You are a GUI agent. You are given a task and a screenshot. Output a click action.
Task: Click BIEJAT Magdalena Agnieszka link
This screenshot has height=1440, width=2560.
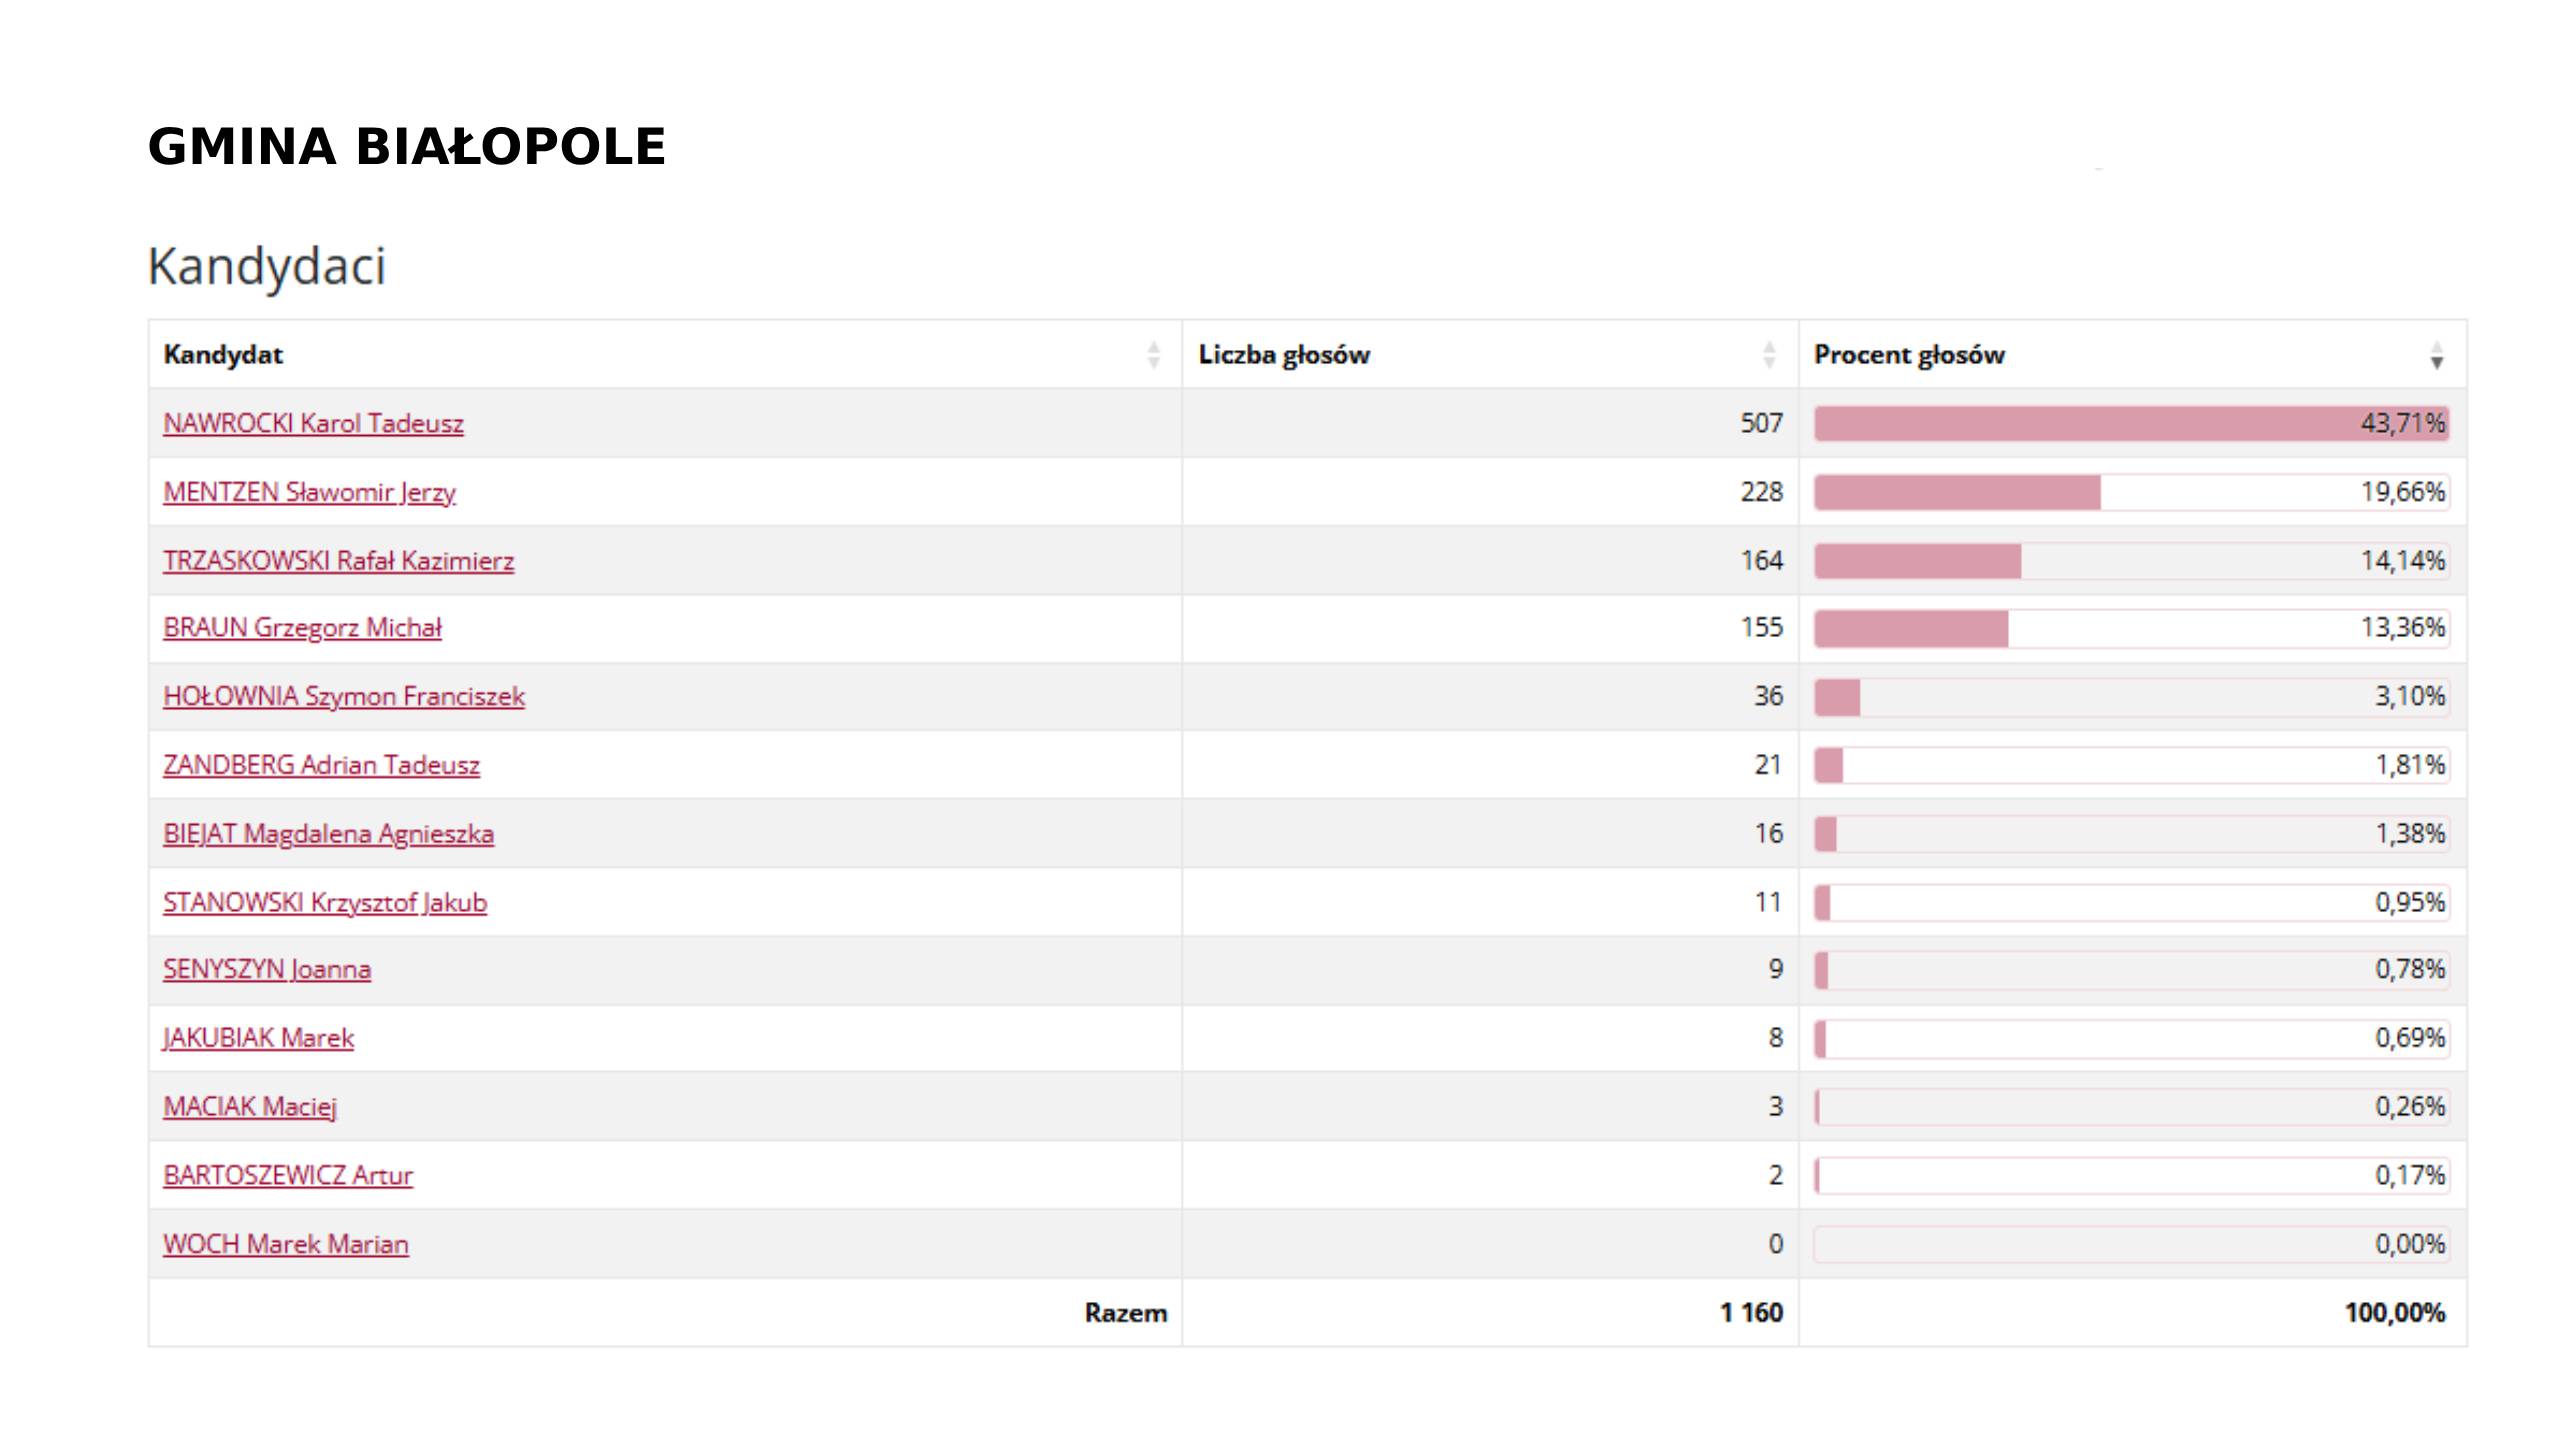click(x=328, y=834)
